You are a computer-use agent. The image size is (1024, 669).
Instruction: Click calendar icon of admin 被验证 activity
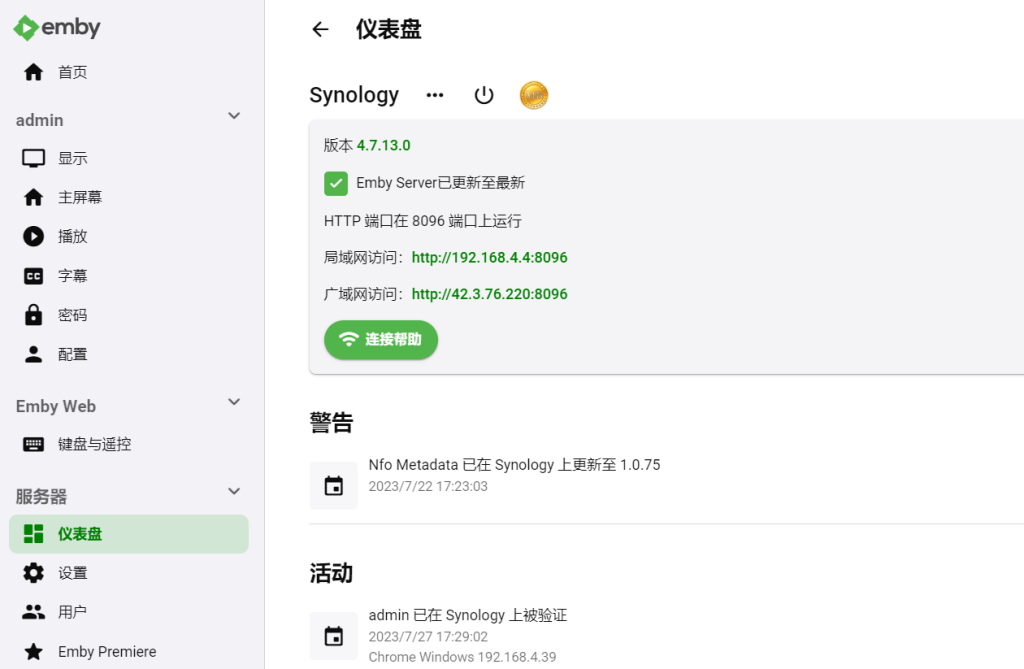pyautogui.click(x=334, y=636)
